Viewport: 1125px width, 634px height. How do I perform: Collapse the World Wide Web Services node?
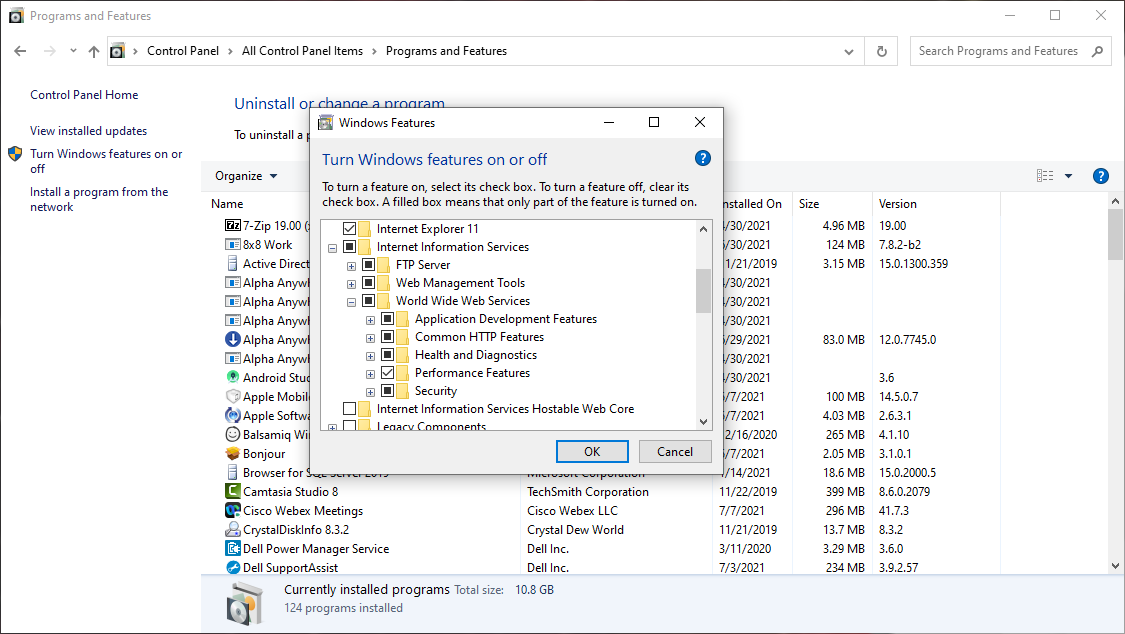coord(352,302)
